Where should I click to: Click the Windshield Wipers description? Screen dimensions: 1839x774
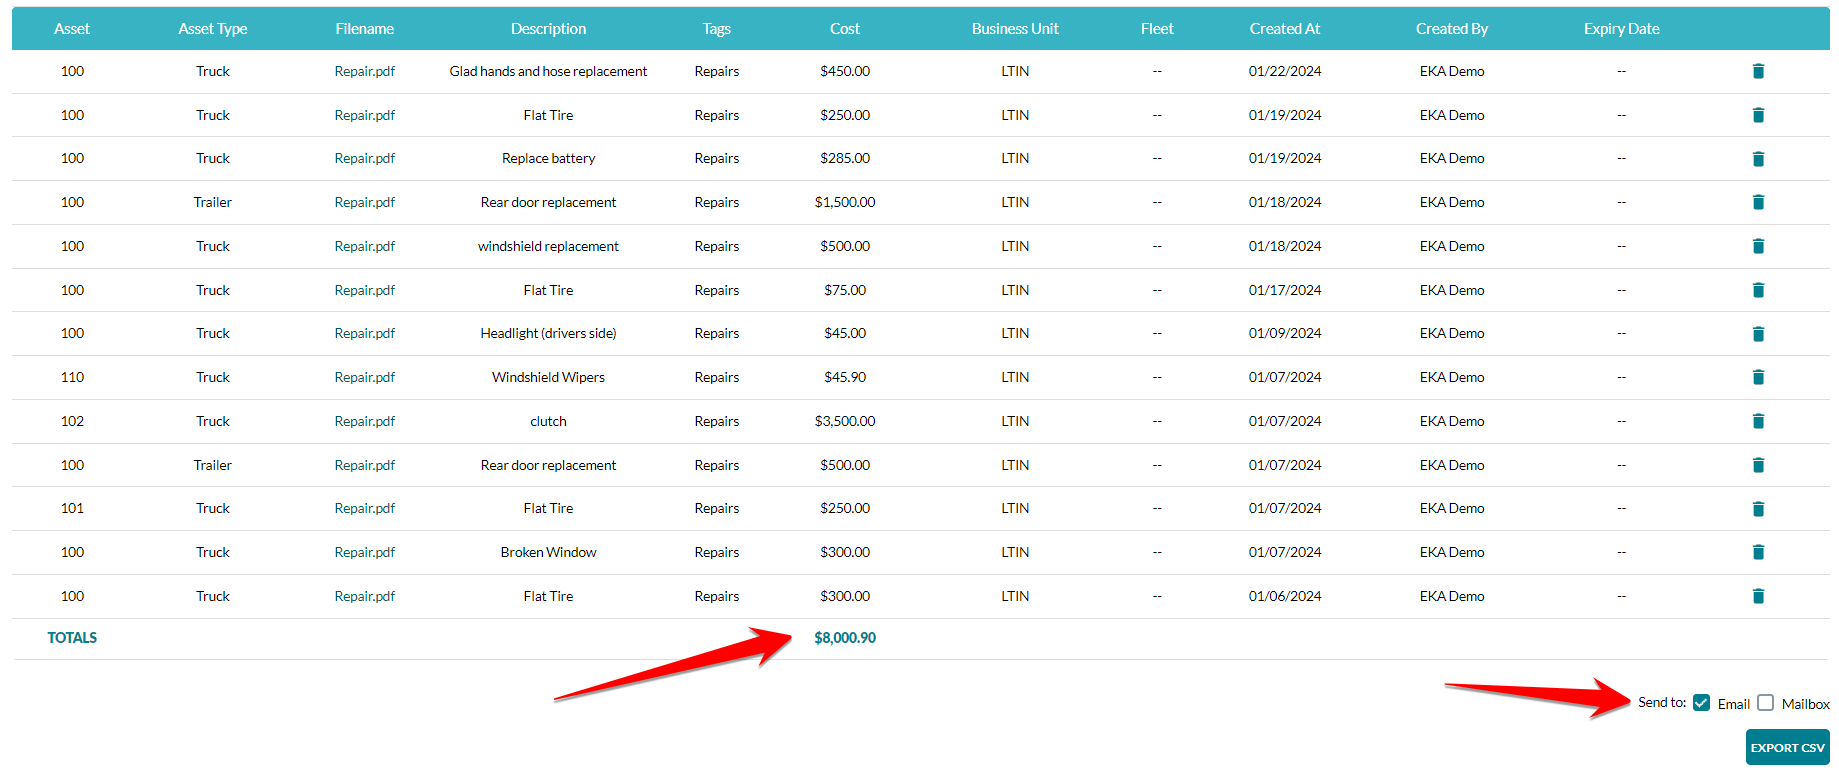click(548, 377)
